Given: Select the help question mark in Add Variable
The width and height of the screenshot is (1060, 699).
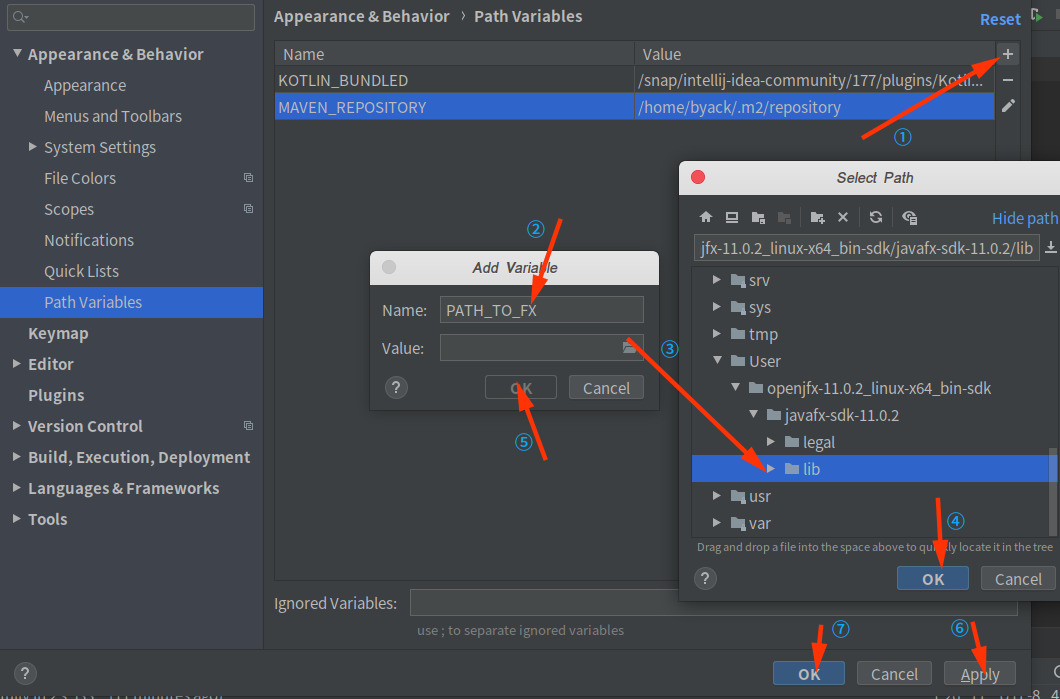Looking at the screenshot, I should pos(396,387).
